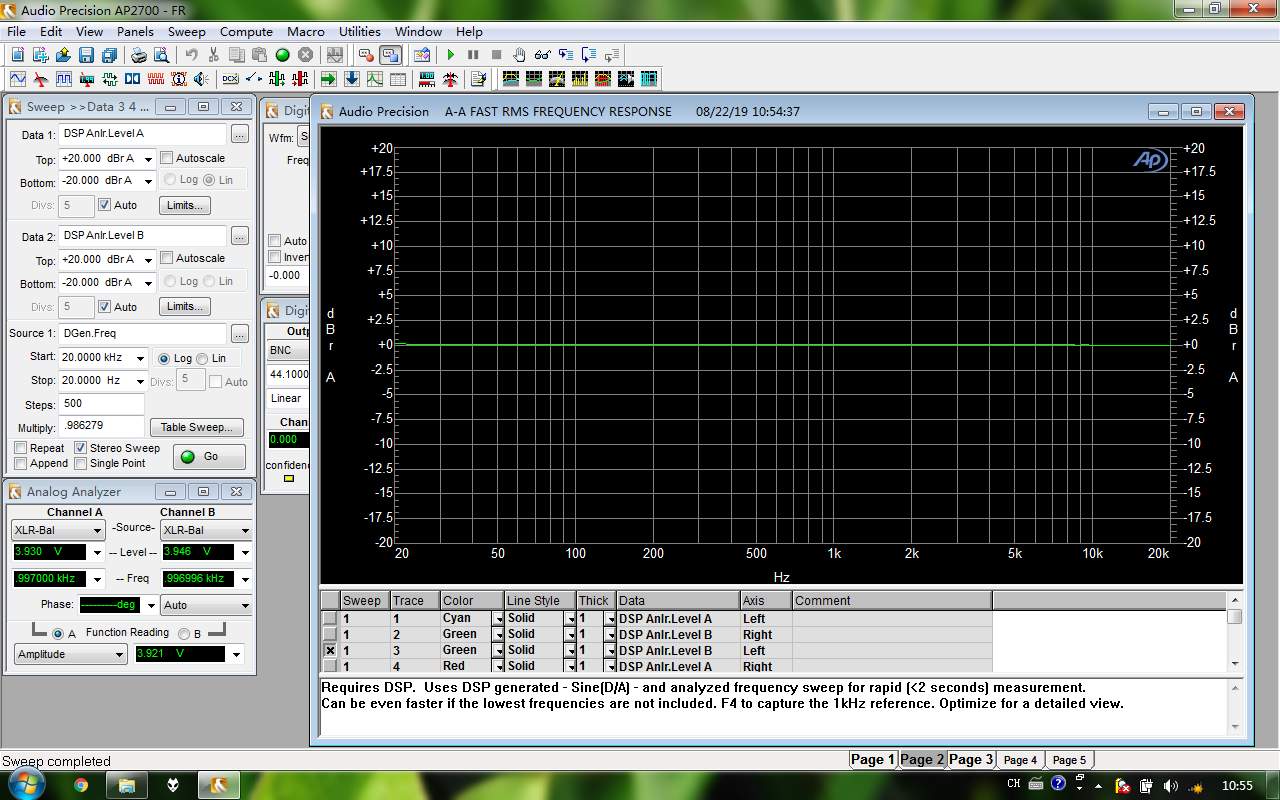This screenshot has width=1280, height=800.
Task: Enable Autoscale for Data 1
Action: tap(167, 158)
